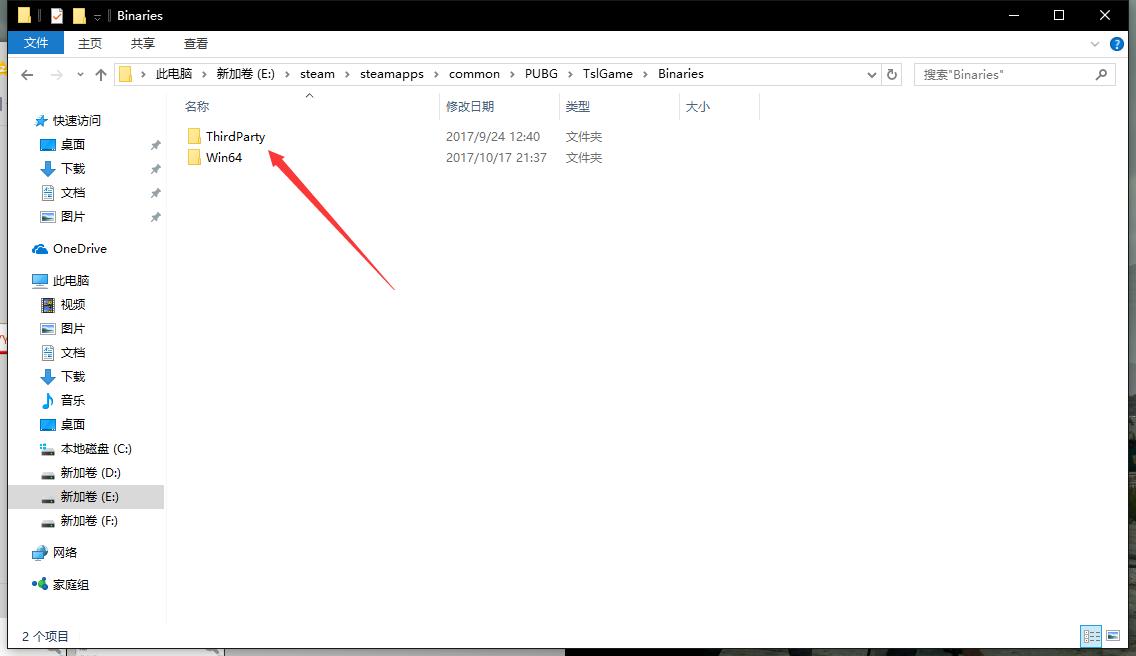Expand subfolders arrow after TslGame breadcrumb

click(645, 74)
